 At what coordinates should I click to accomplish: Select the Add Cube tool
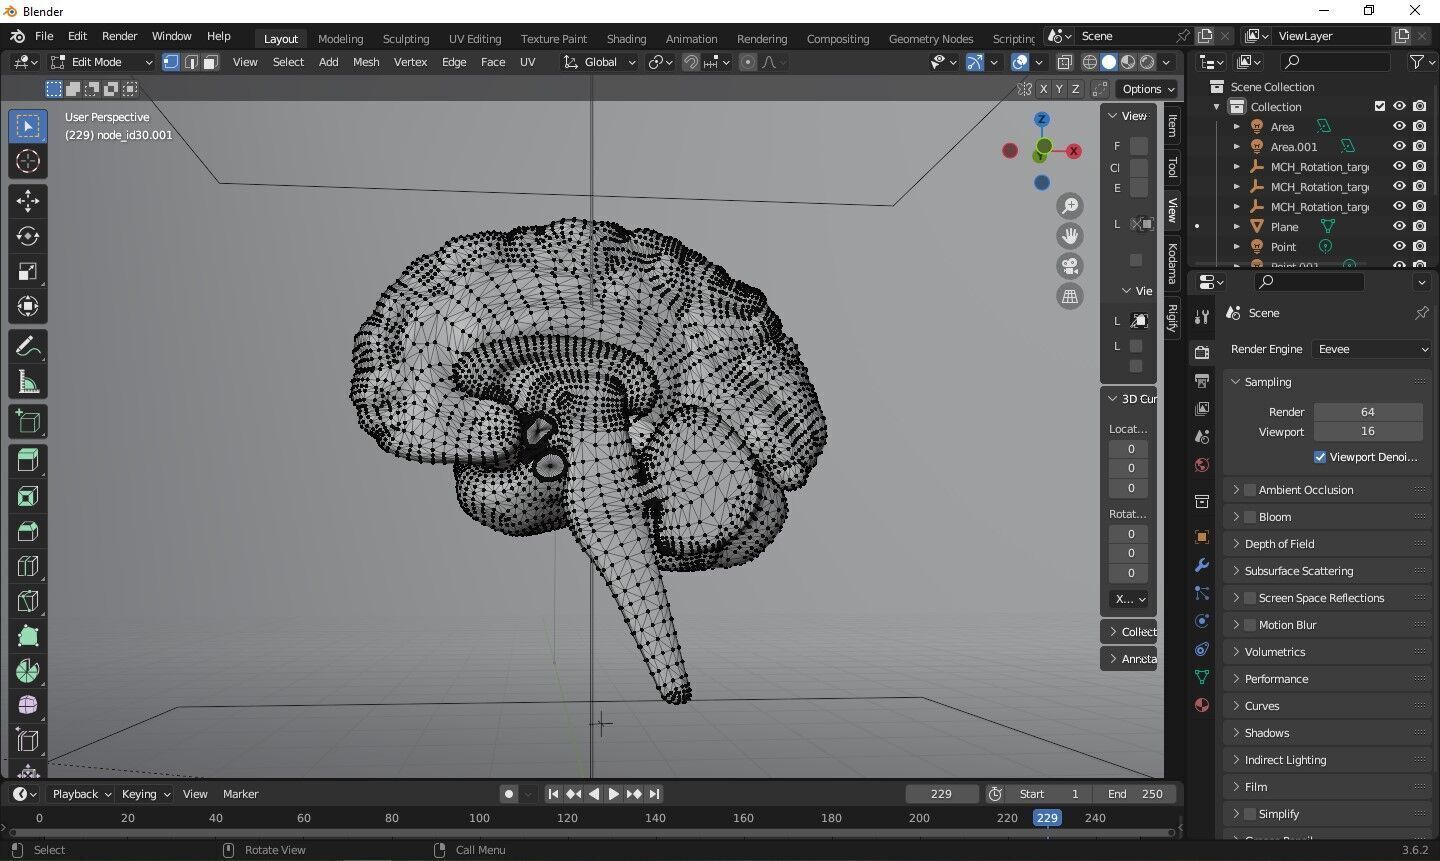click(x=28, y=422)
